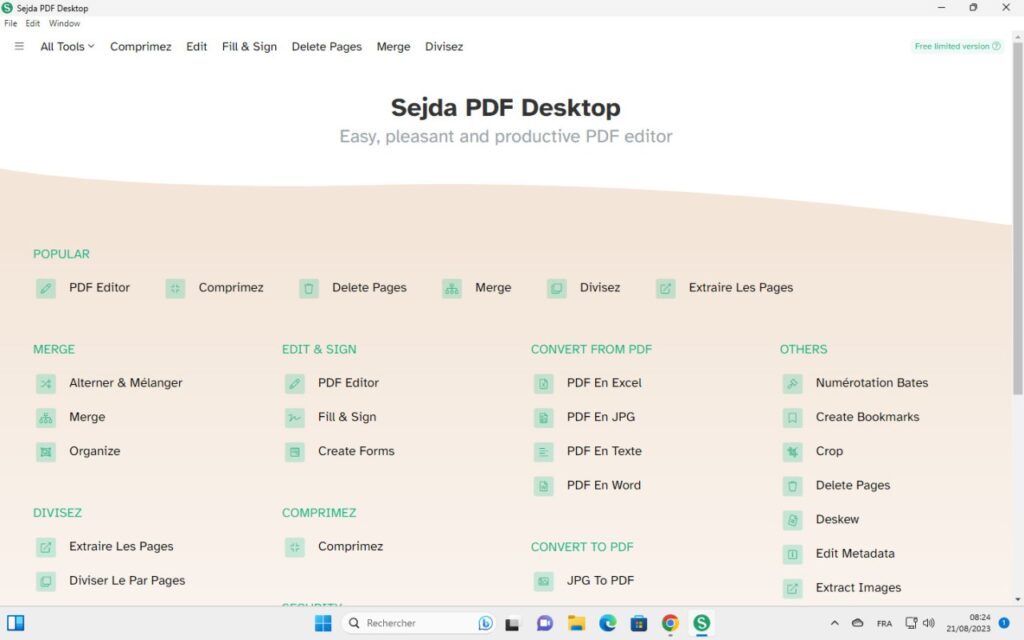Open Delete Pages in the top toolbar

pos(327,46)
